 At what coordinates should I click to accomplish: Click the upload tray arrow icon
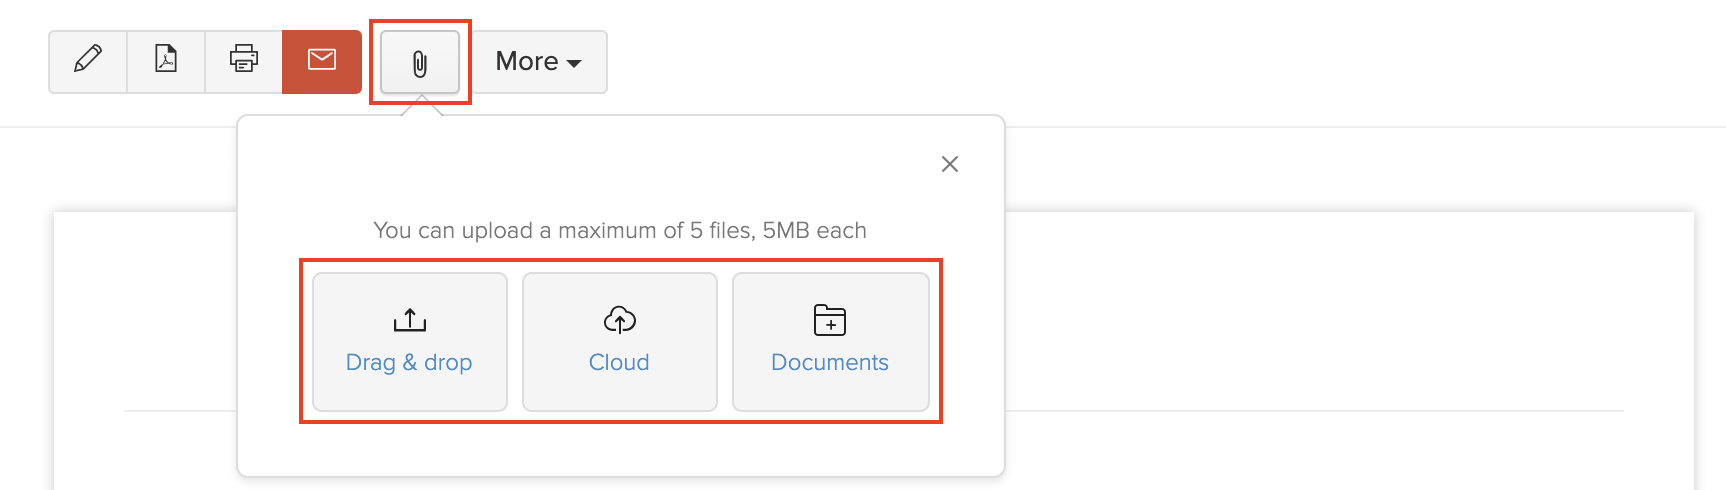(410, 320)
